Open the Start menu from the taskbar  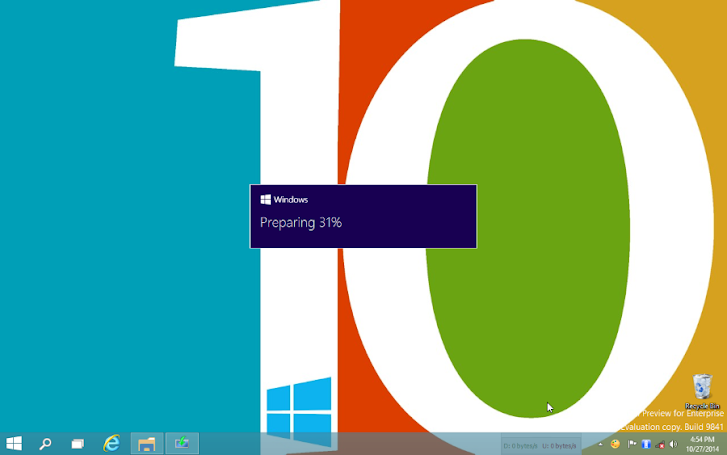click(14, 443)
